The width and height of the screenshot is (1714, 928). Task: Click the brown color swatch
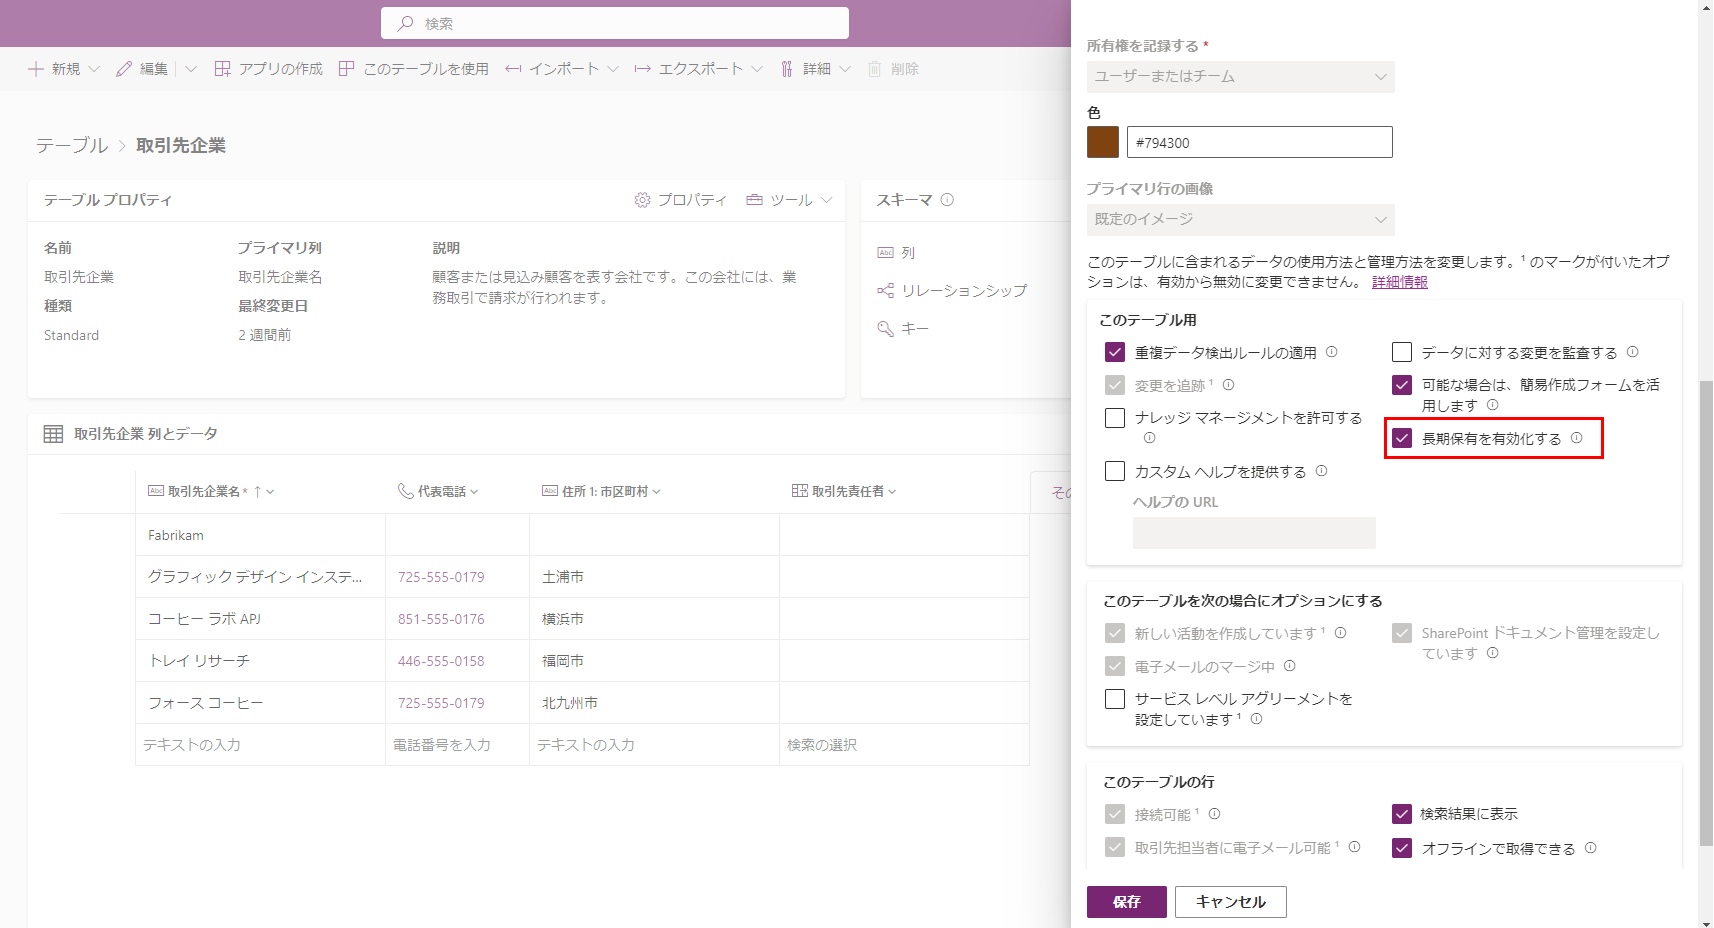(x=1102, y=142)
